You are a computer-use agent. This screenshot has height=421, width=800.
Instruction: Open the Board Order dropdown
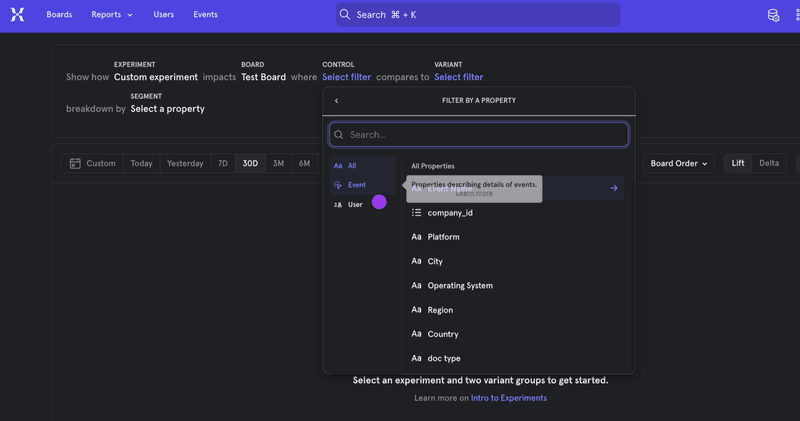(x=678, y=163)
